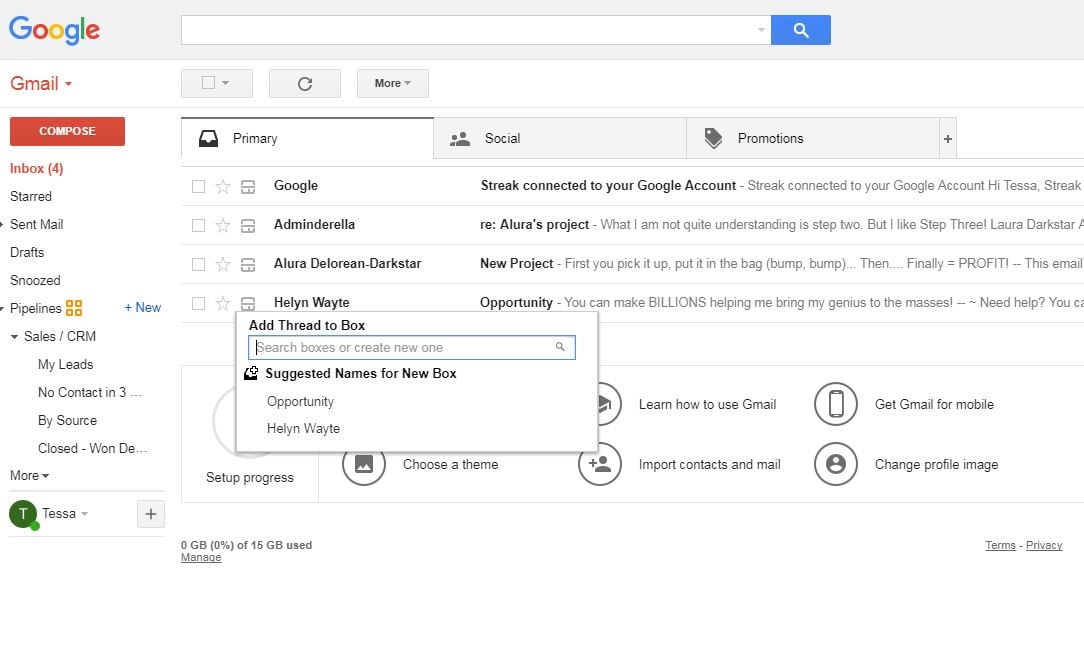Choose the suggested box name Helyn Wayte
The width and height of the screenshot is (1084, 647).
coord(303,429)
